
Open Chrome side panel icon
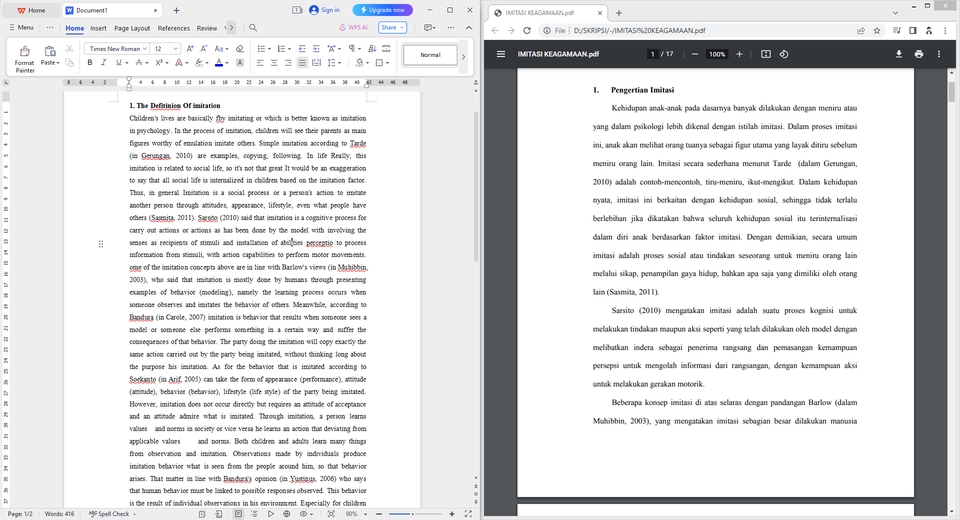click(x=913, y=30)
